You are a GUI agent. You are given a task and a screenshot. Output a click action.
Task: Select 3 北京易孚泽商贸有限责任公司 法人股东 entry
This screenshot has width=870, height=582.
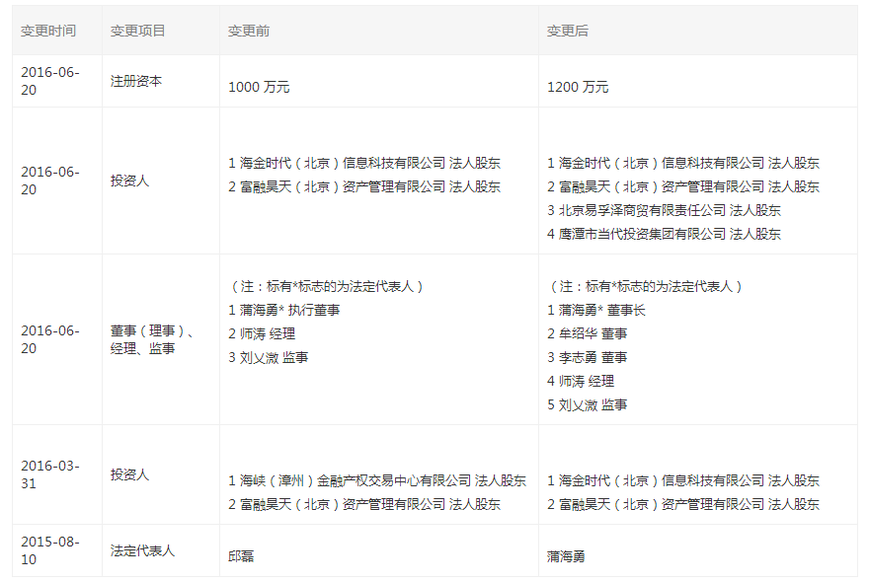664,210
